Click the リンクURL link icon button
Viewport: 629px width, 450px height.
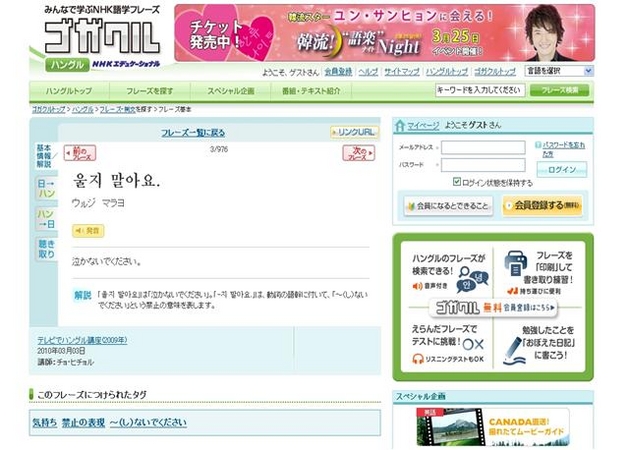(354, 132)
